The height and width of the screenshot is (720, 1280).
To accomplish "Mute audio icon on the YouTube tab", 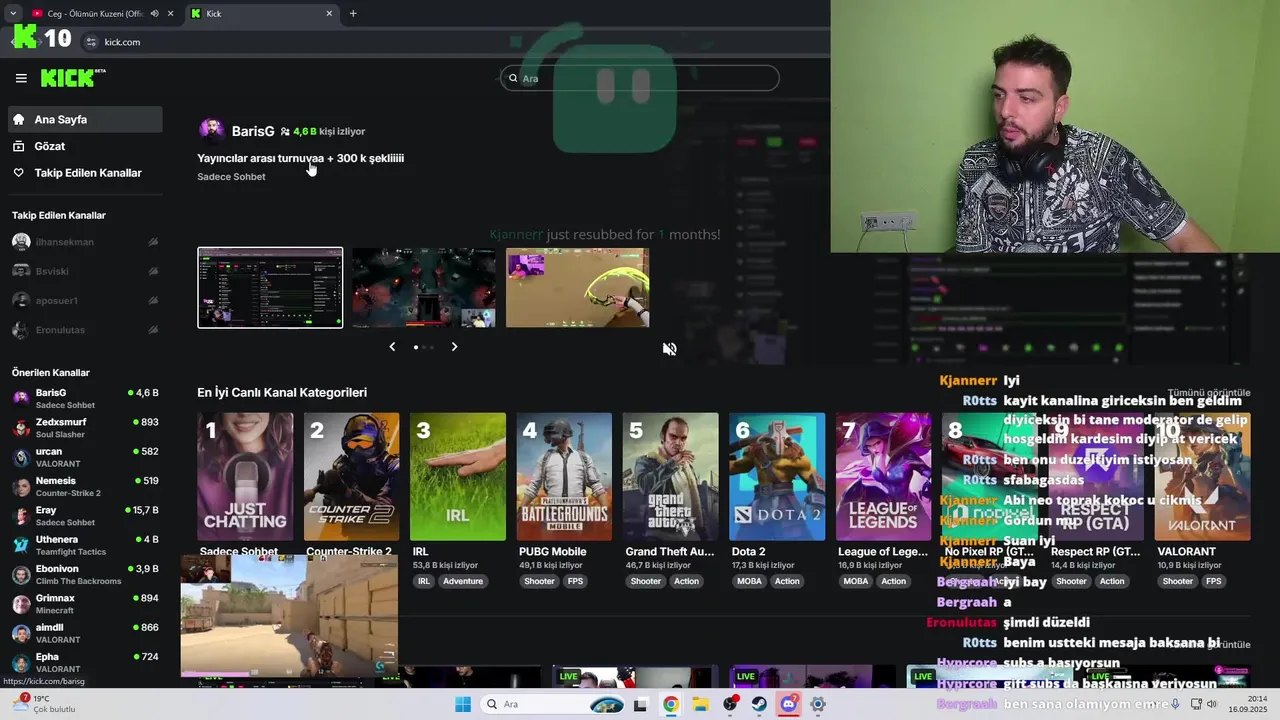I will click(x=154, y=13).
